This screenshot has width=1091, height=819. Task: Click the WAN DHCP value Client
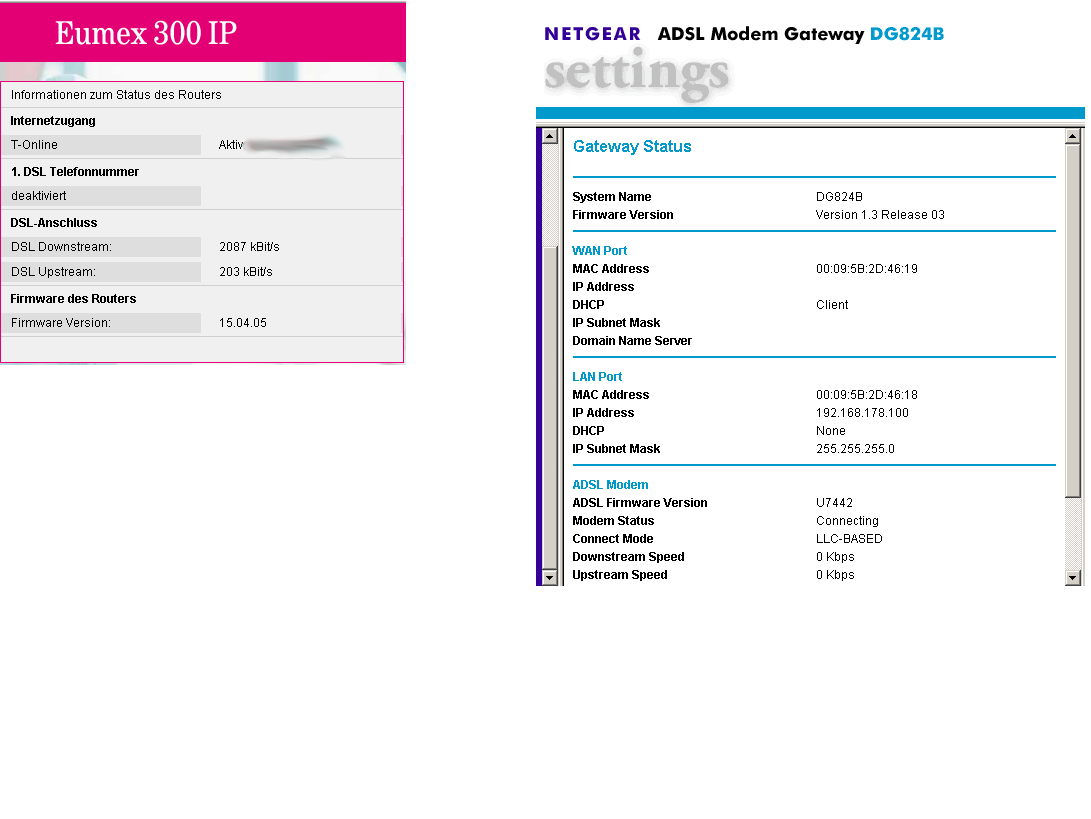coord(832,305)
